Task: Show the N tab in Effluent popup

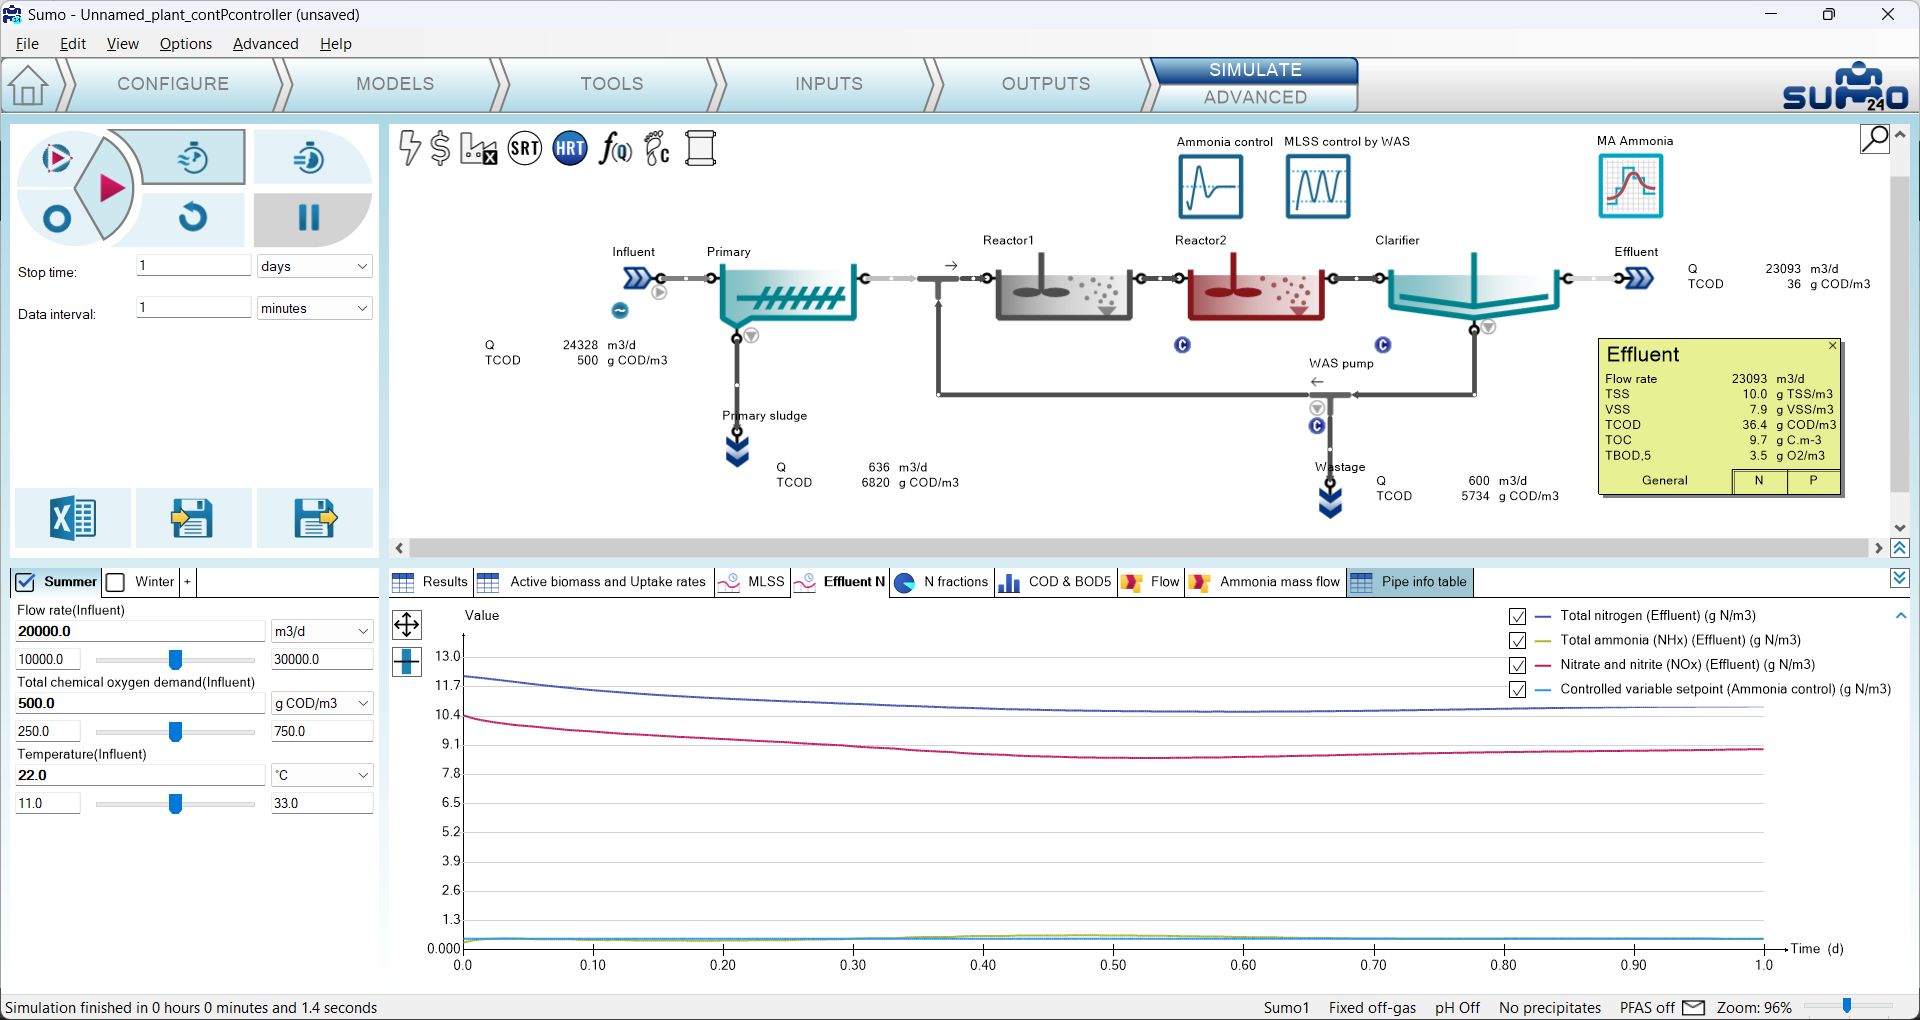Action: pyautogui.click(x=1759, y=481)
